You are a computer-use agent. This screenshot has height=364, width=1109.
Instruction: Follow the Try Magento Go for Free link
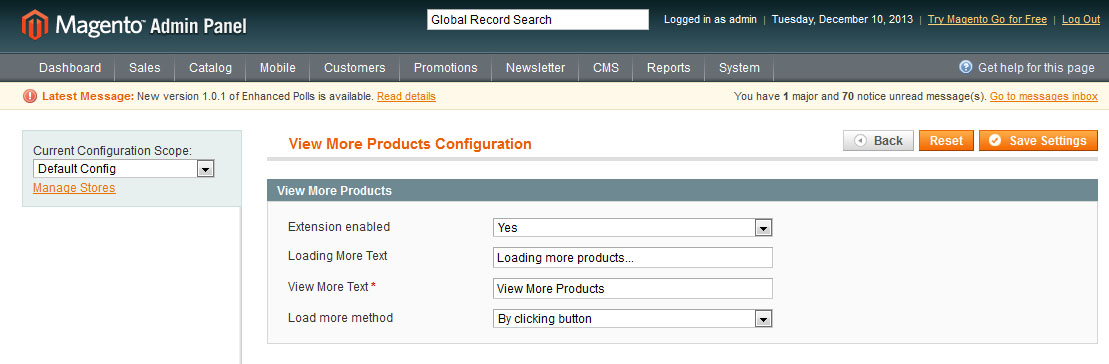point(987,20)
